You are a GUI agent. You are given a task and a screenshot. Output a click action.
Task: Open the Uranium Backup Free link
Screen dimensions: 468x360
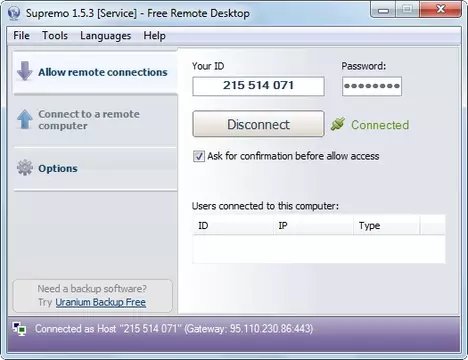pyautogui.click(x=101, y=302)
